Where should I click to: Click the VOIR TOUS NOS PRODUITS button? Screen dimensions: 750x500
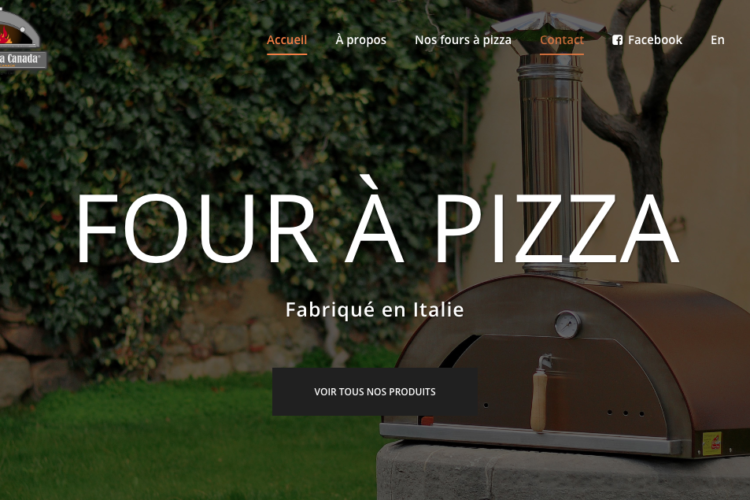375,391
